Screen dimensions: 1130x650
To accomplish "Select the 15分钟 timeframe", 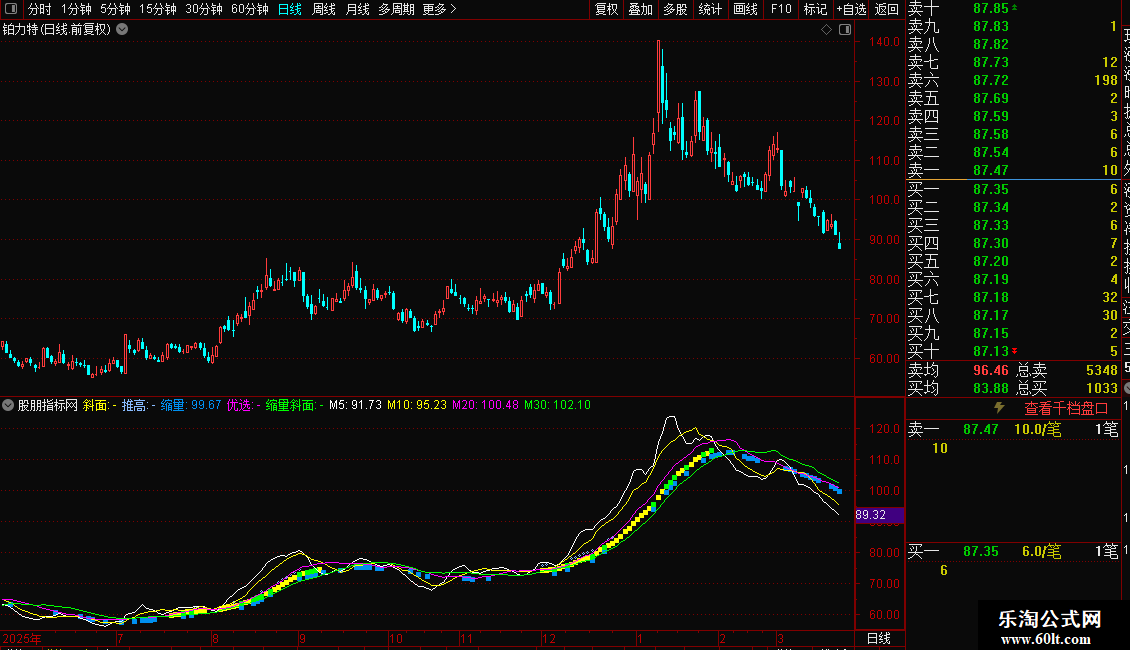I will tap(158, 9).
